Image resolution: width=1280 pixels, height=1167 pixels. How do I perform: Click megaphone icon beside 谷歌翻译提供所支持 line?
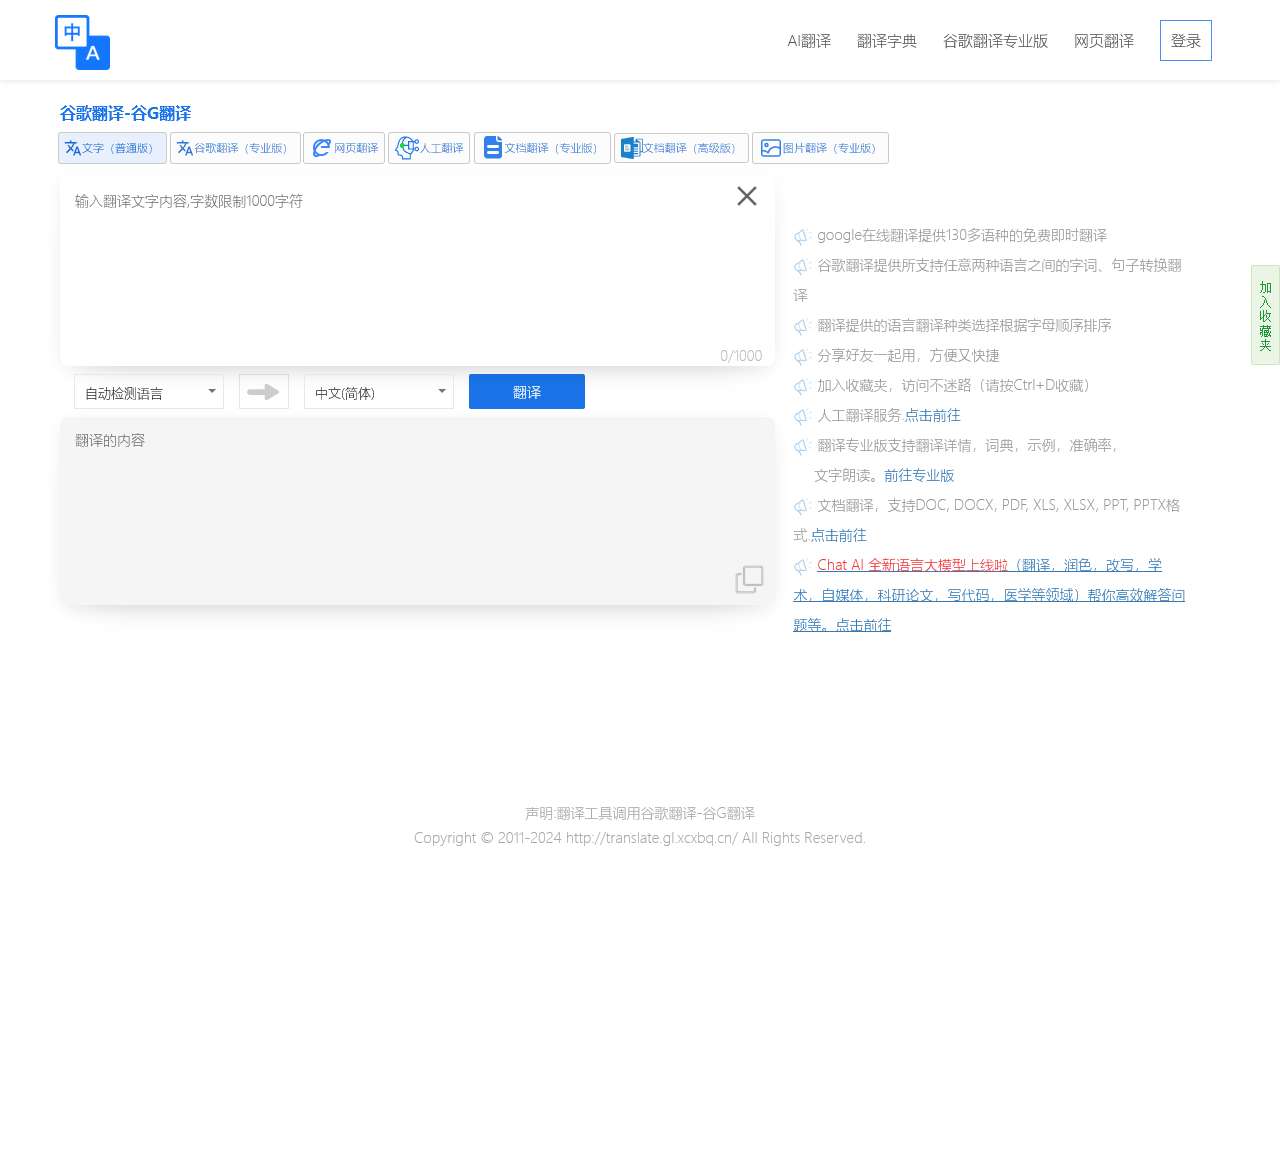coord(802,266)
